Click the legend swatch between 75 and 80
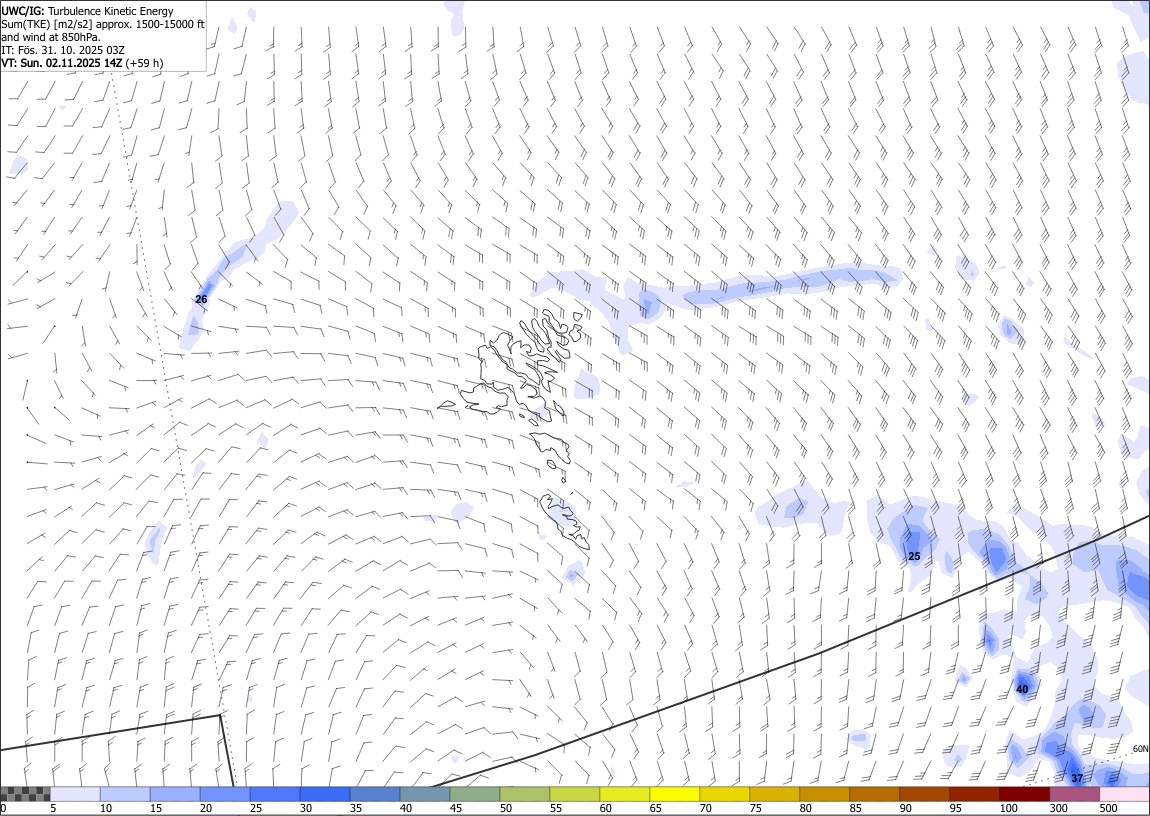The width and height of the screenshot is (1150, 816). tap(774, 794)
